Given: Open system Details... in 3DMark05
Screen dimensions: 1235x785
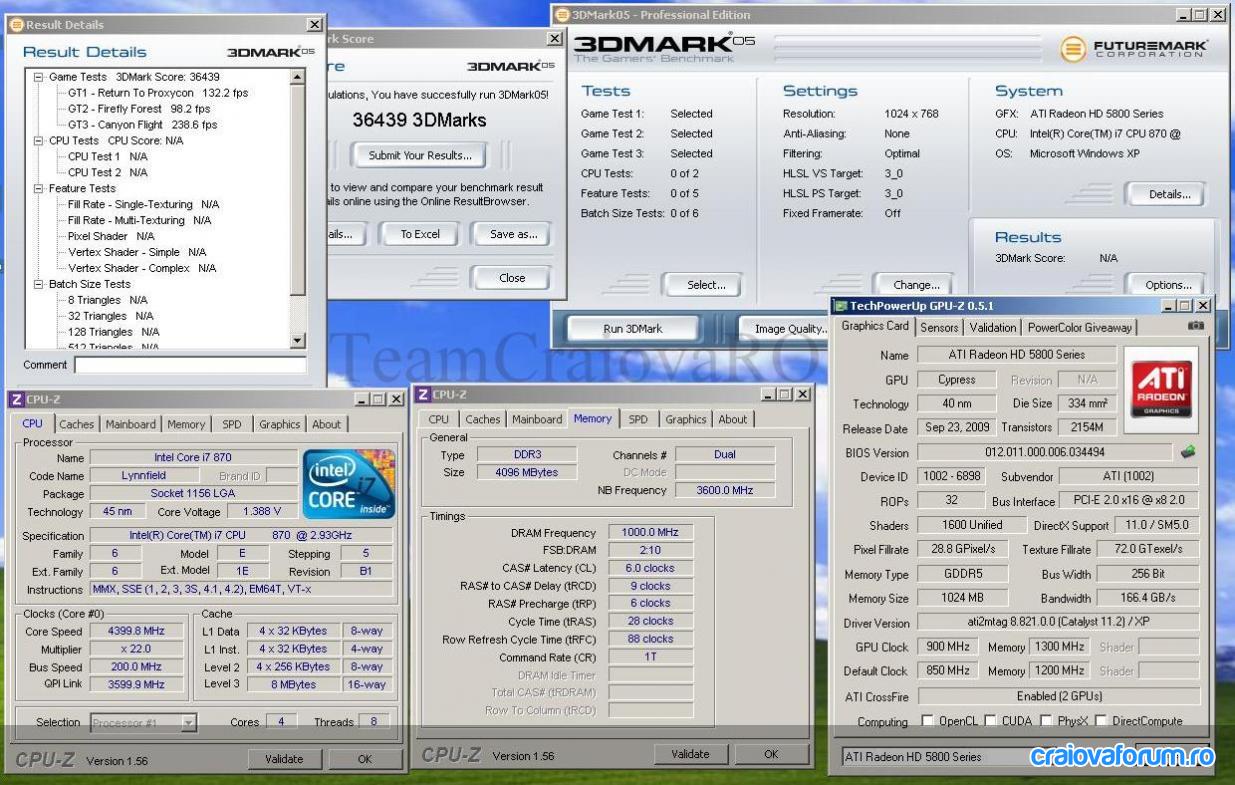Looking at the screenshot, I should [x=1169, y=194].
